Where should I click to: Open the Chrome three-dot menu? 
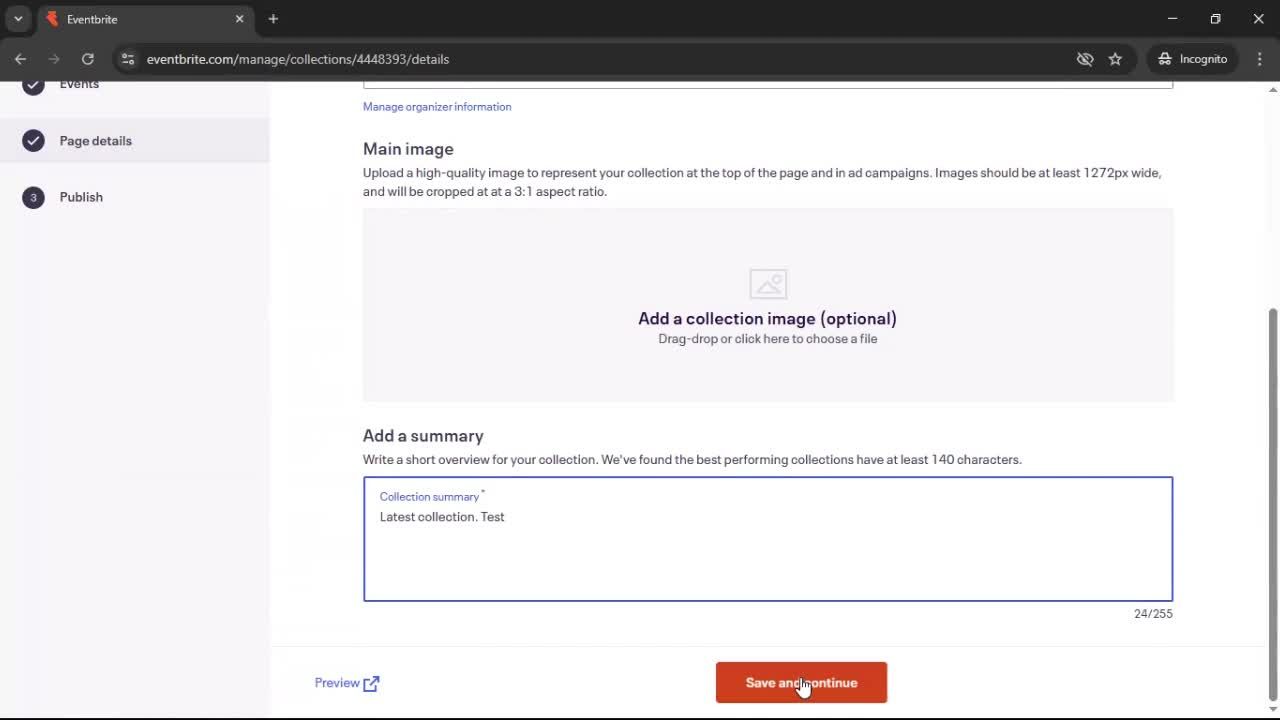(x=1259, y=59)
